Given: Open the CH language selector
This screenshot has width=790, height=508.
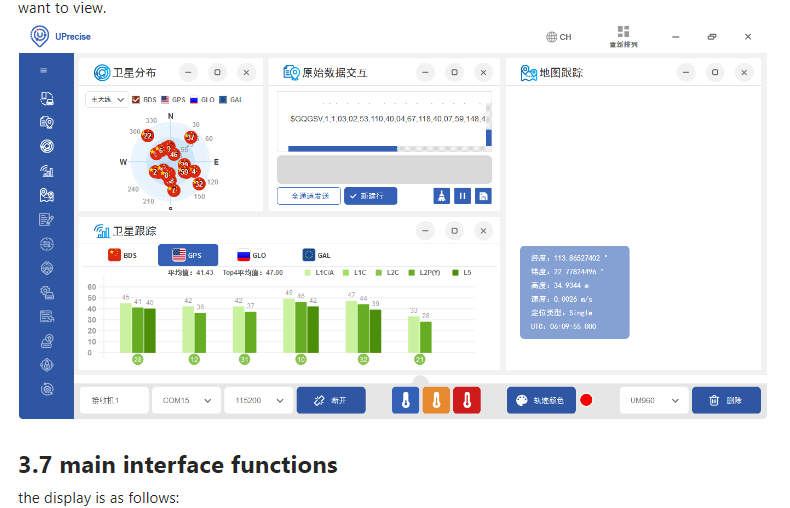Looking at the screenshot, I should [558, 37].
